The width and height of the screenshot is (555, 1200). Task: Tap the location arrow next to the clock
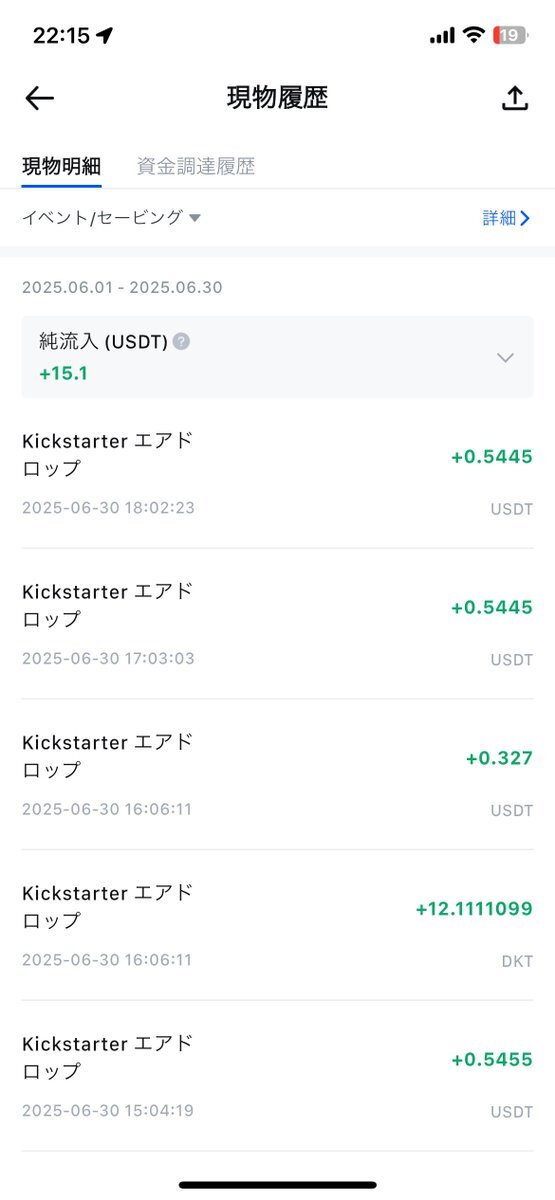click(x=105, y=35)
